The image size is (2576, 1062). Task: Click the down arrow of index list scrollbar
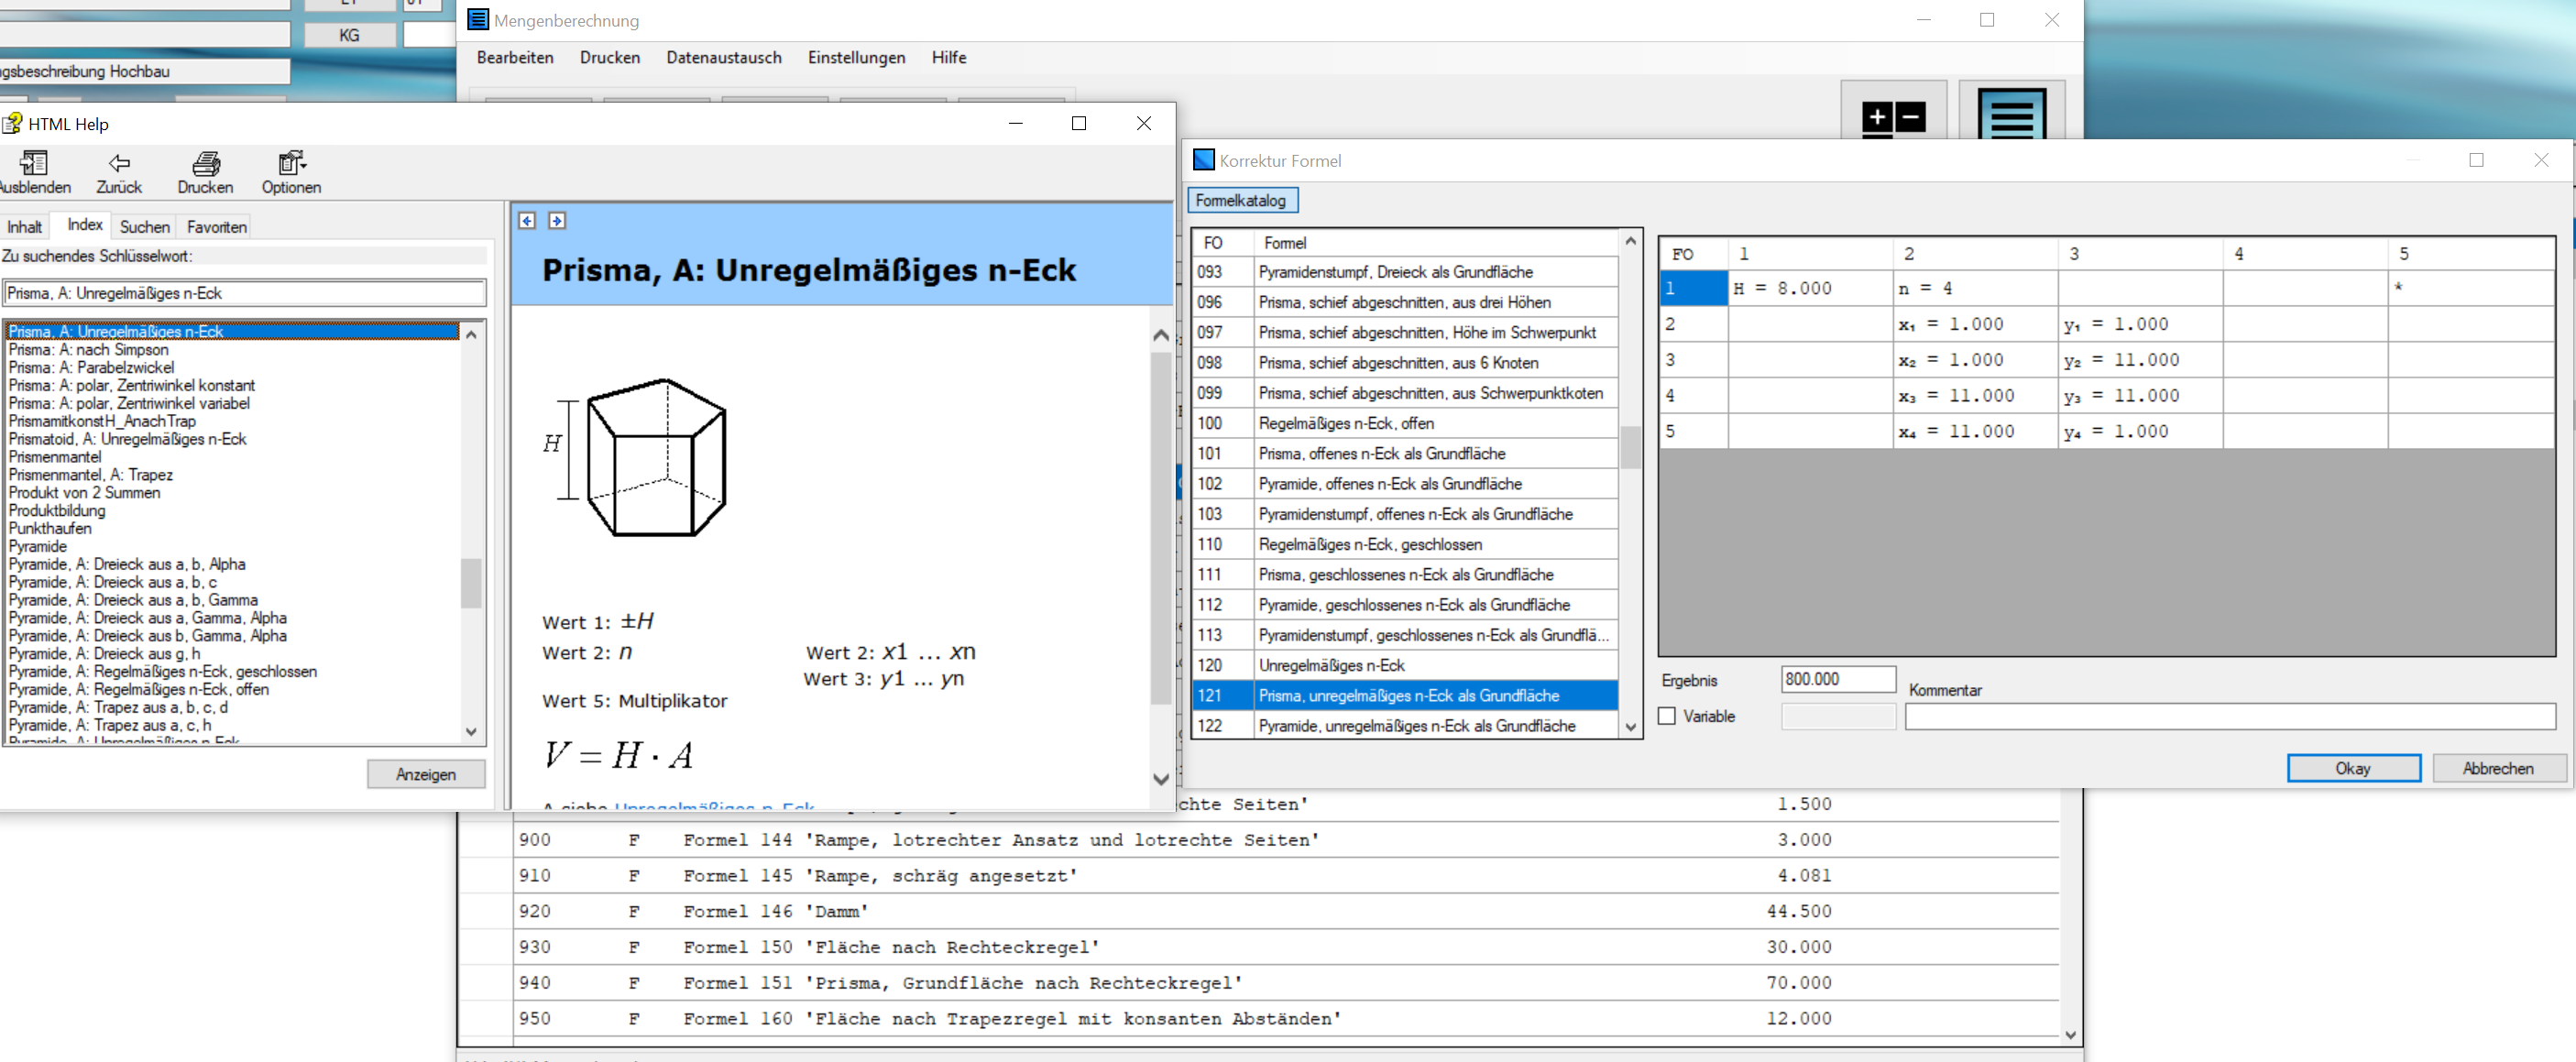pyautogui.click(x=471, y=731)
